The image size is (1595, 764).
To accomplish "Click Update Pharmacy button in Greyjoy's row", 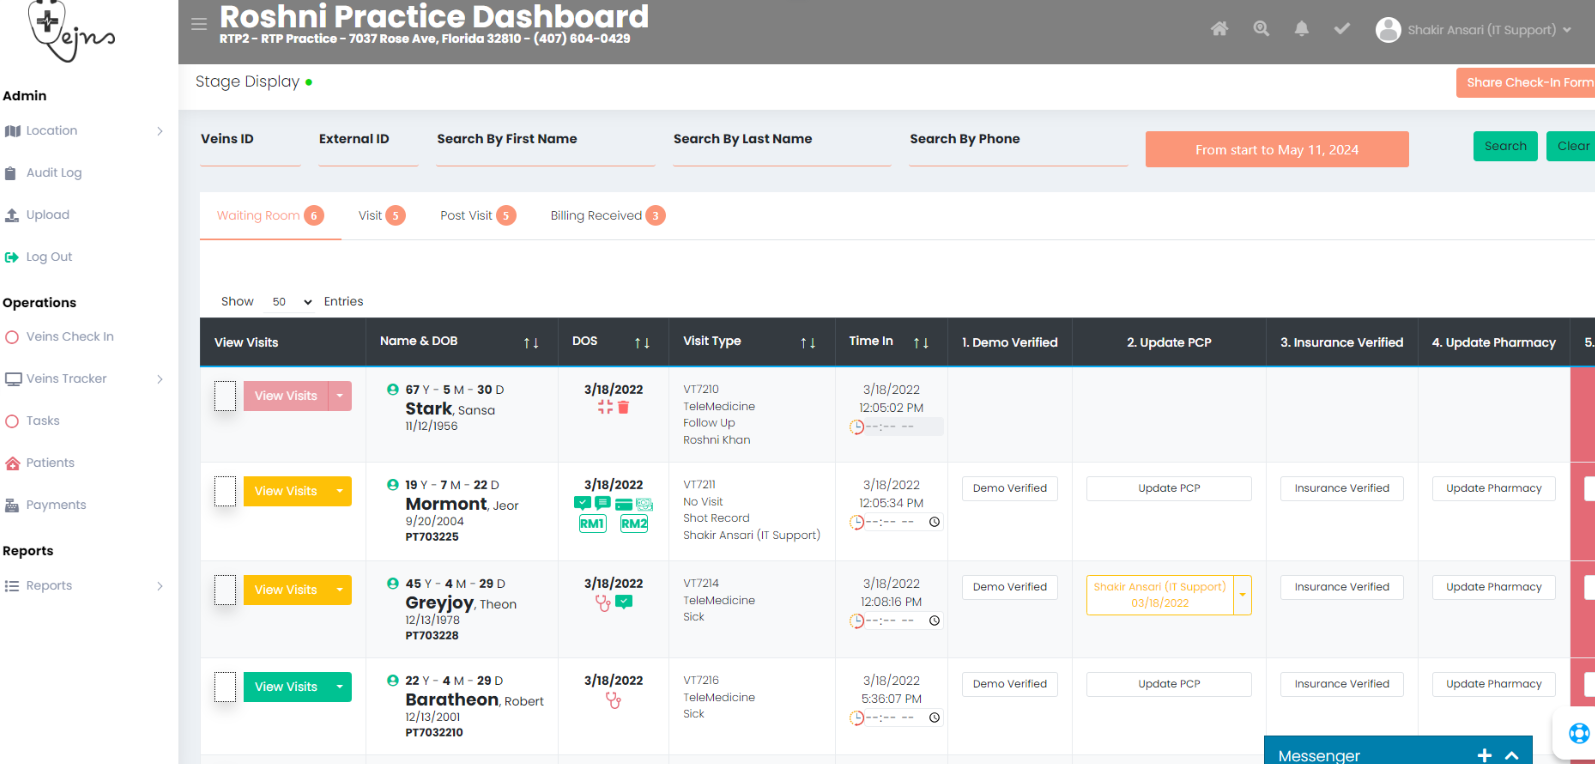I will pyautogui.click(x=1494, y=587).
